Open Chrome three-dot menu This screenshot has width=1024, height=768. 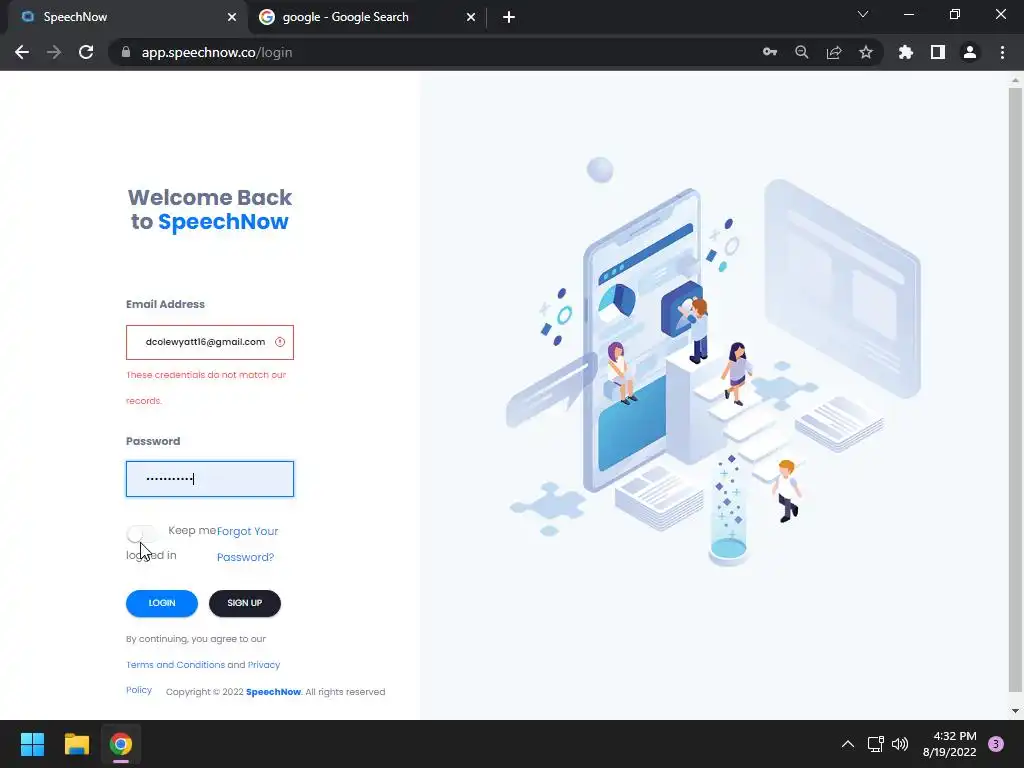tap(1002, 52)
